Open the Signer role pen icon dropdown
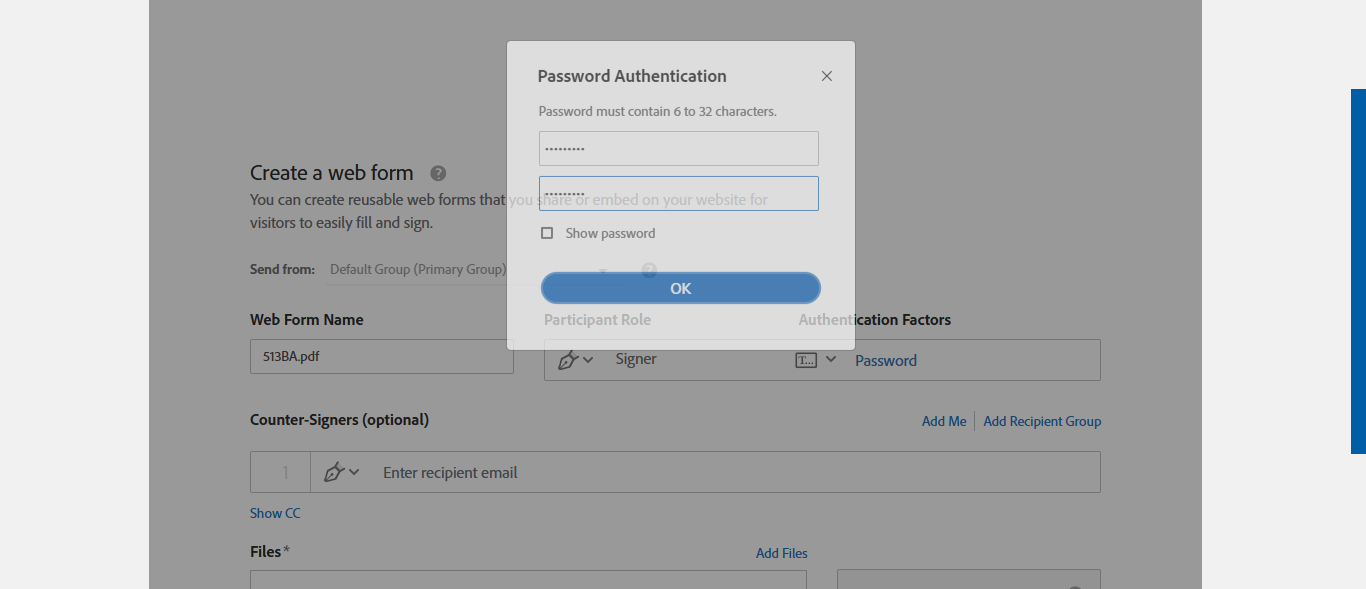The width and height of the screenshot is (1366, 589). click(575, 360)
